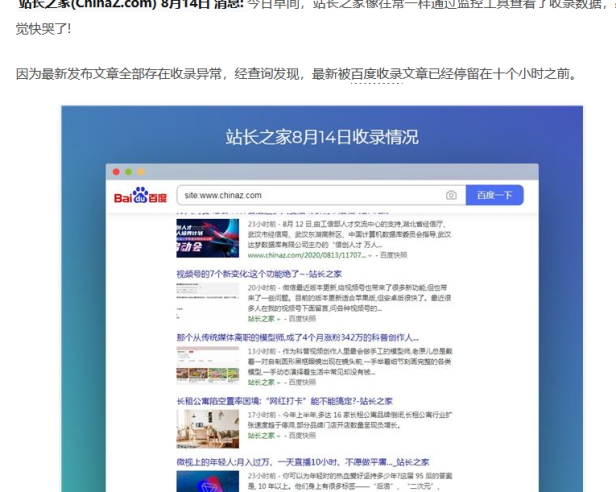The image size is (616, 492).
Task: Click the Baidu paw logo
Action: [140, 195]
